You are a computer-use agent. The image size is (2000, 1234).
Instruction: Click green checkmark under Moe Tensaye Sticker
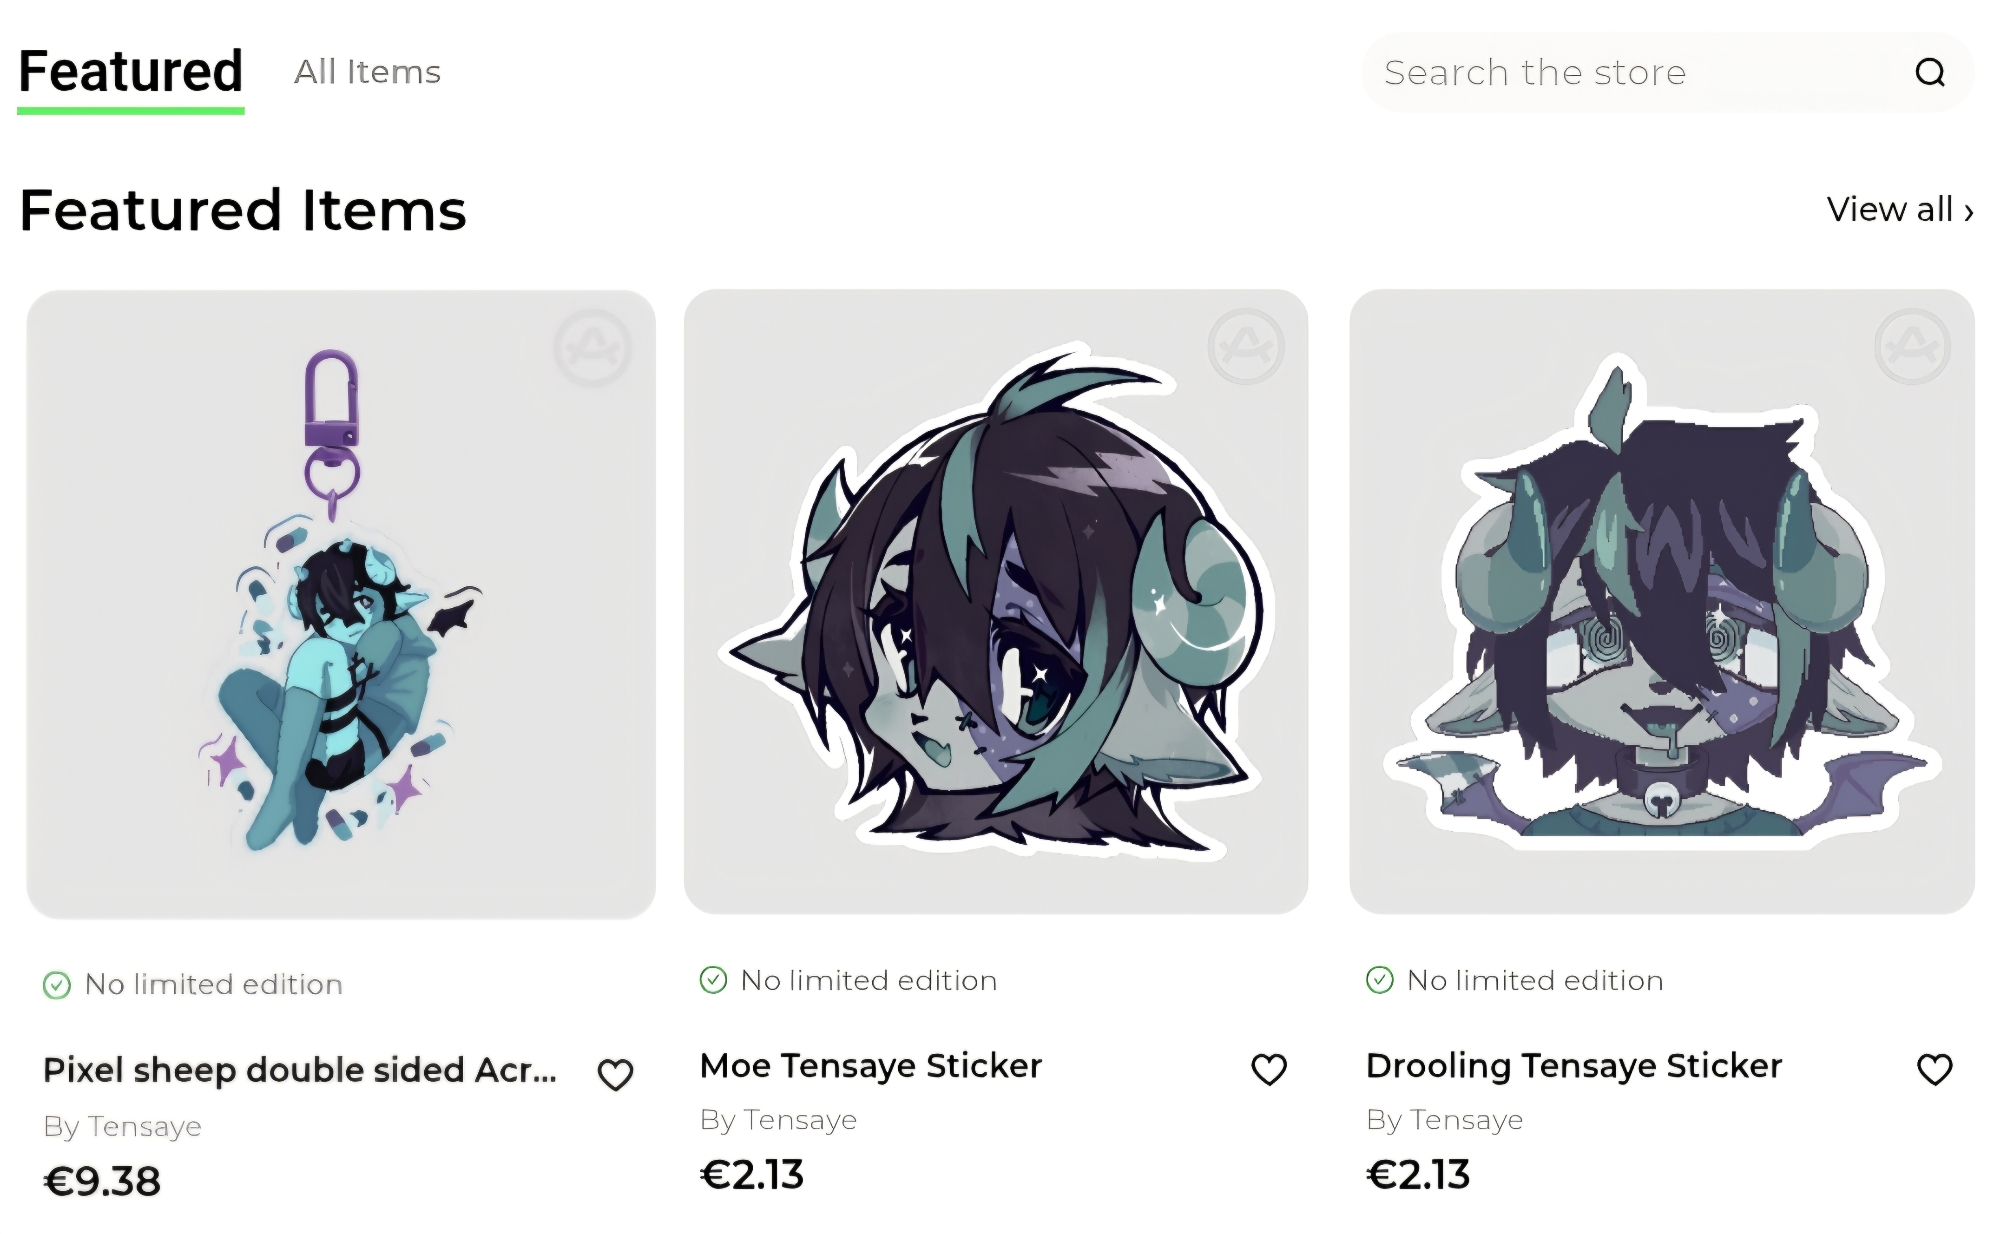pos(713,980)
